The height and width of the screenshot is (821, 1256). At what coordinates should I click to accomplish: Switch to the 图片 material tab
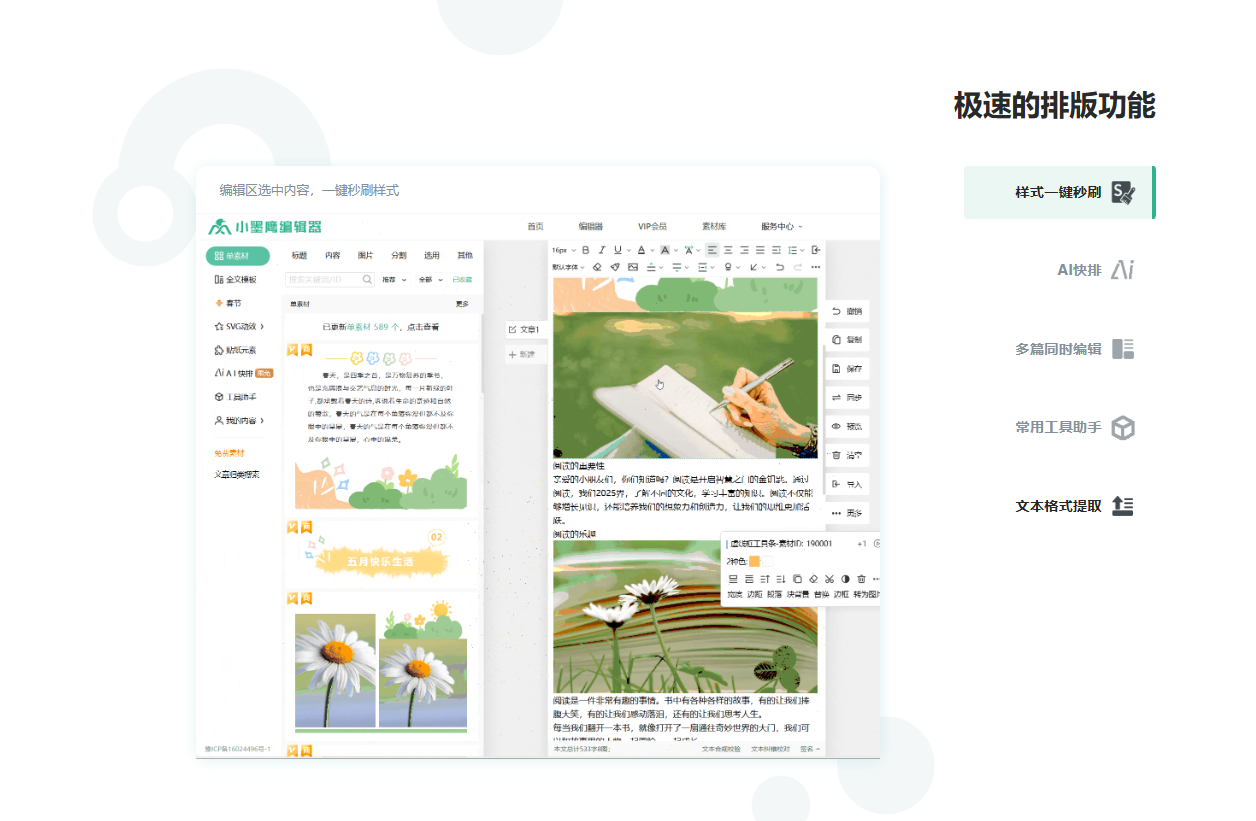365,255
